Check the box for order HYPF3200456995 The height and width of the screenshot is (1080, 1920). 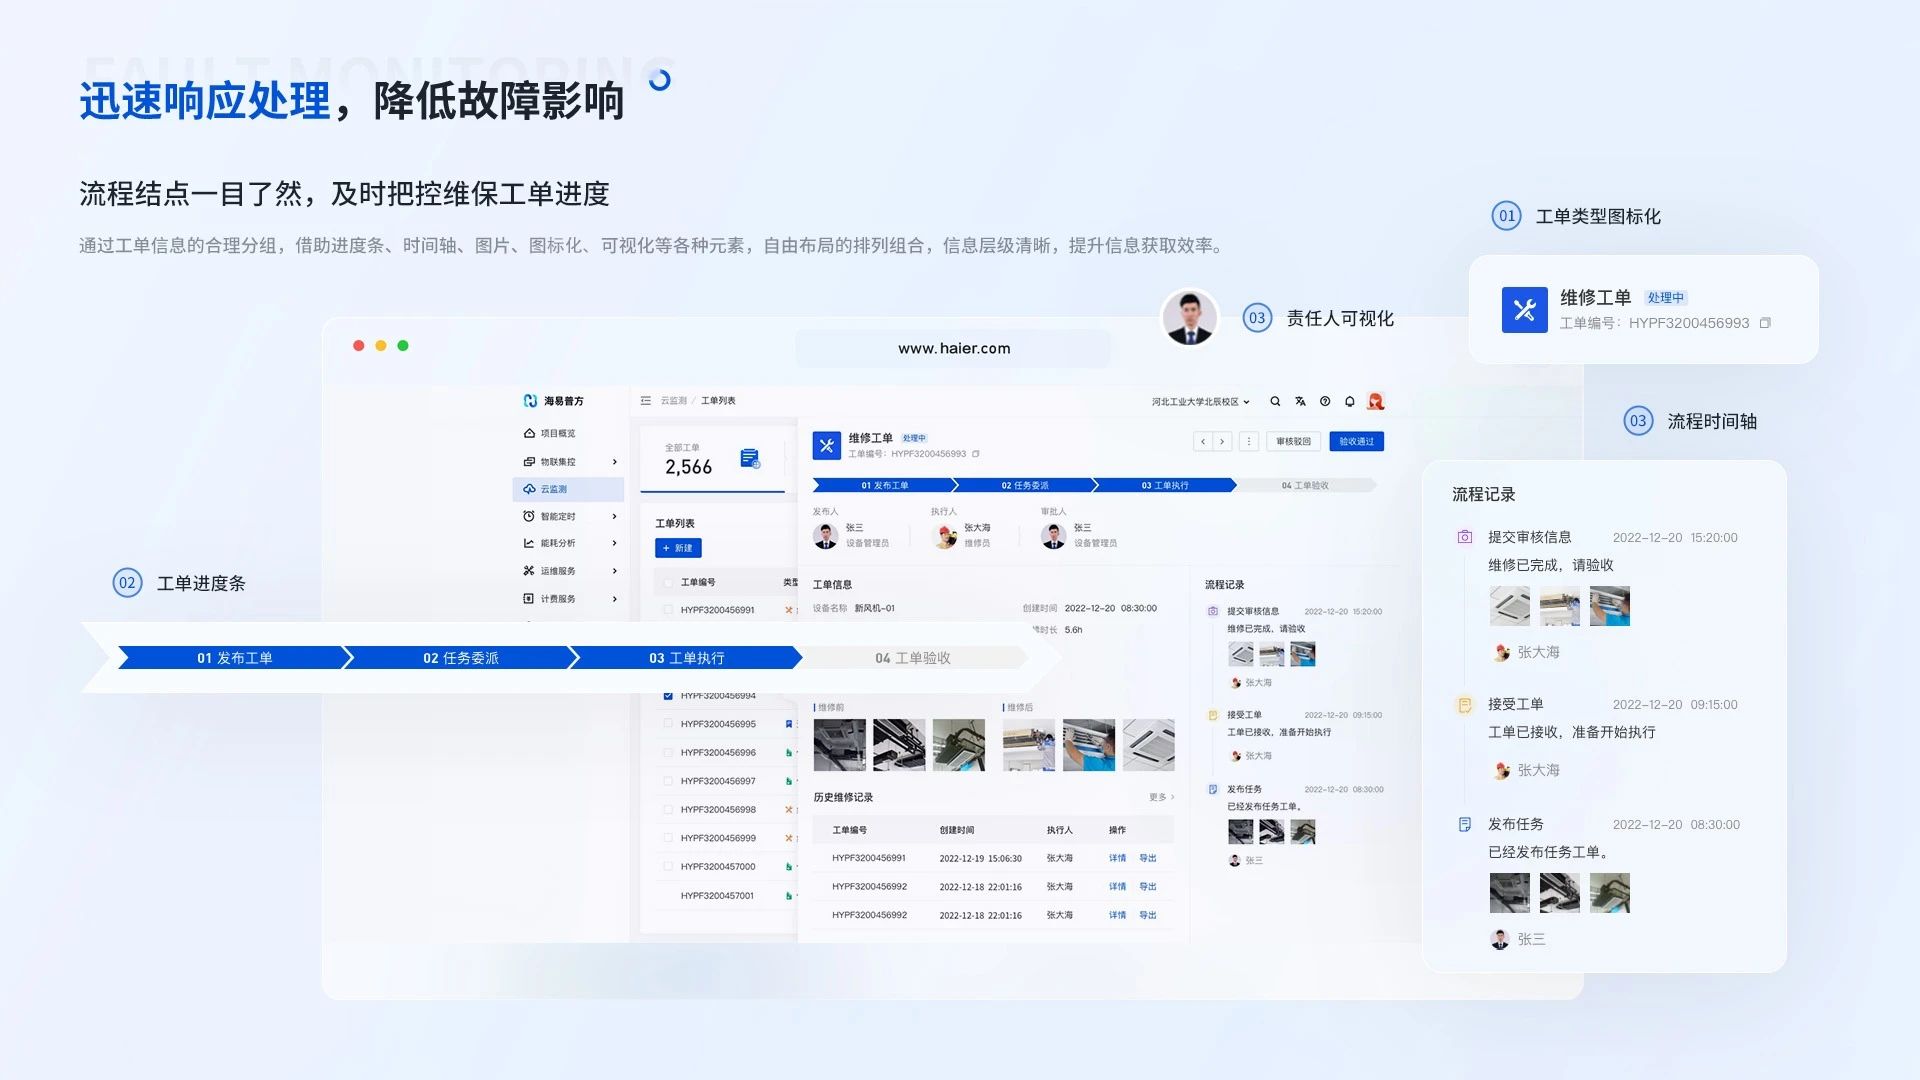click(x=668, y=724)
